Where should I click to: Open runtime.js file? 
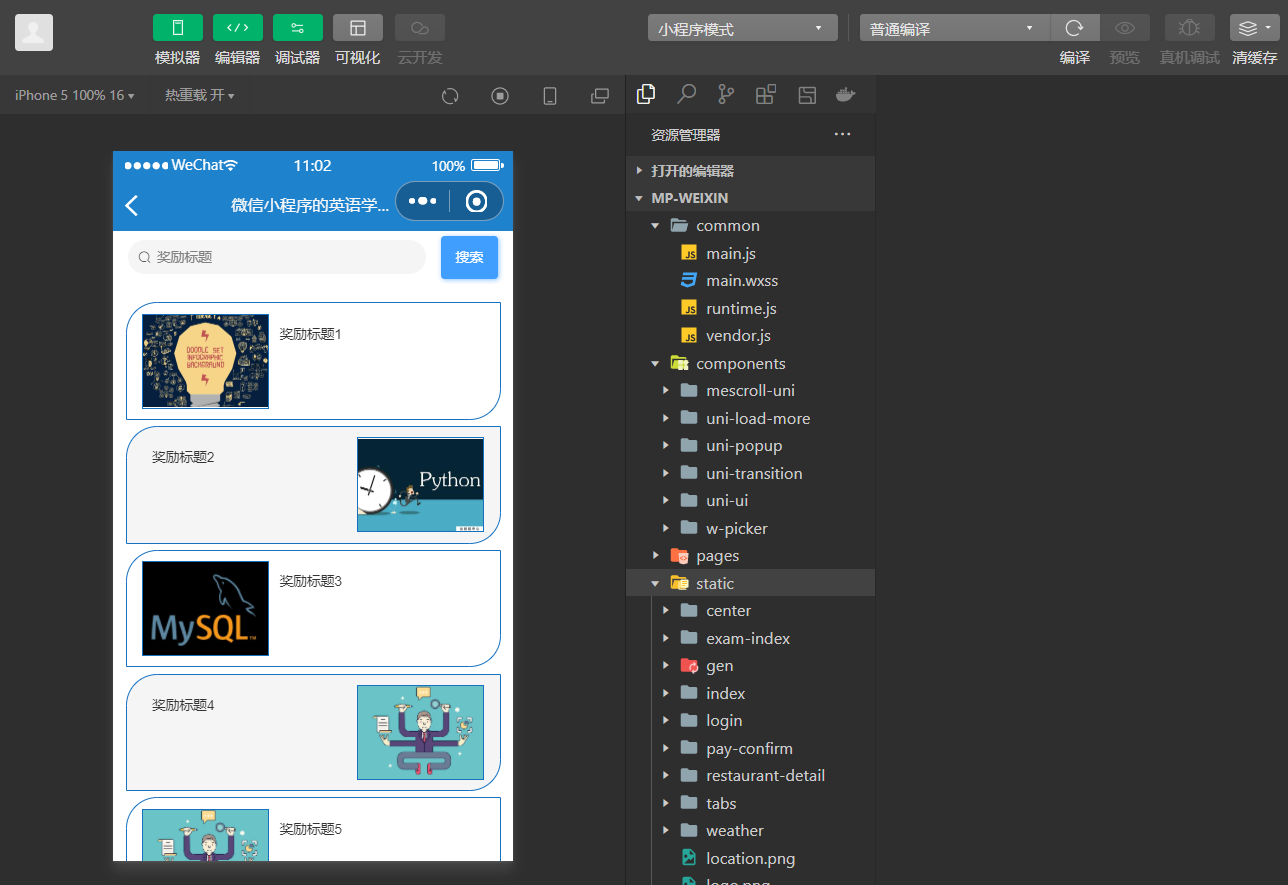750,308
